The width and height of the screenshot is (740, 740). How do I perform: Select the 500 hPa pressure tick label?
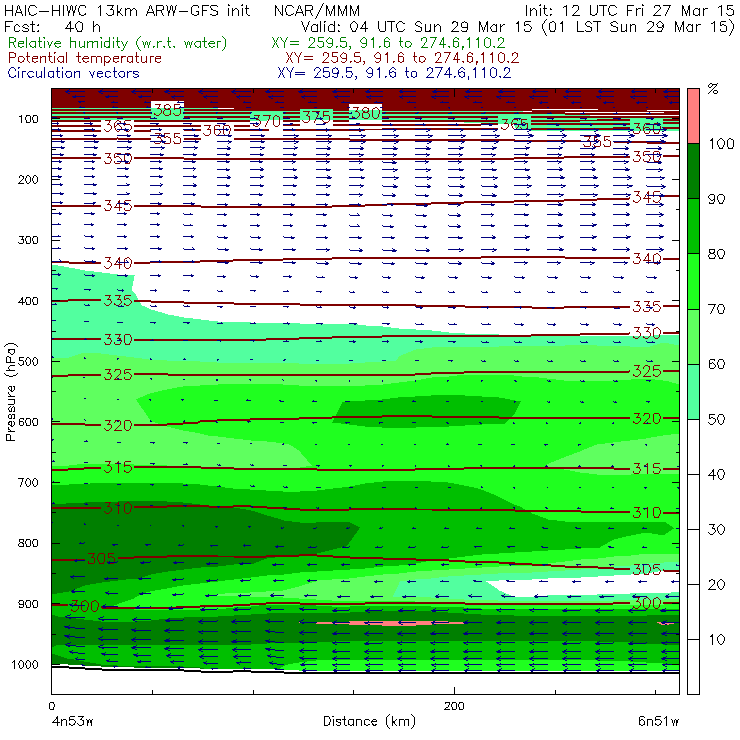(28, 361)
